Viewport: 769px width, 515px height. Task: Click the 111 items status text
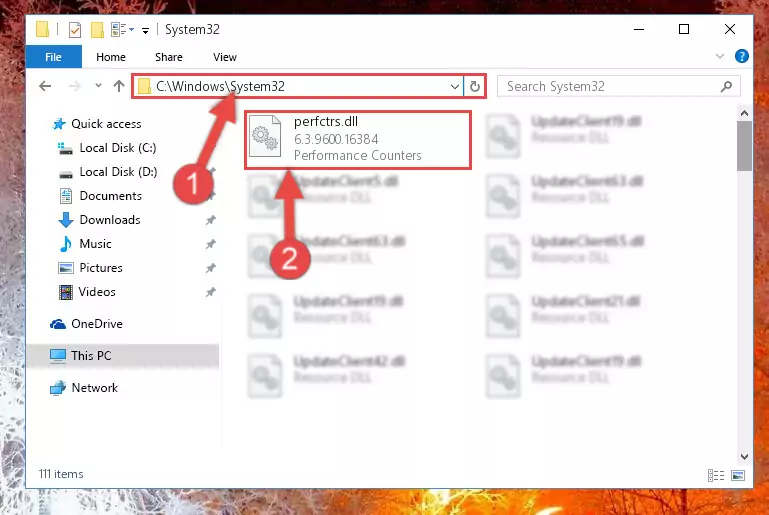pyautogui.click(x=61, y=474)
